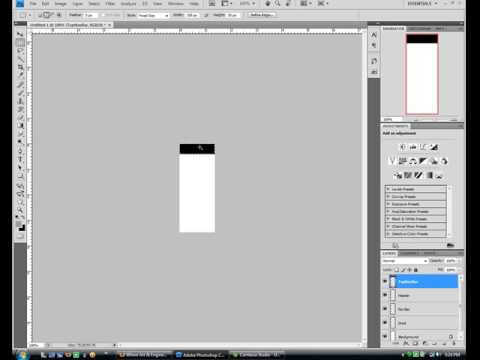Screen dimensions: 480x360
Task: Toggle visibility of layer directly above Background
Action: tap(385, 323)
